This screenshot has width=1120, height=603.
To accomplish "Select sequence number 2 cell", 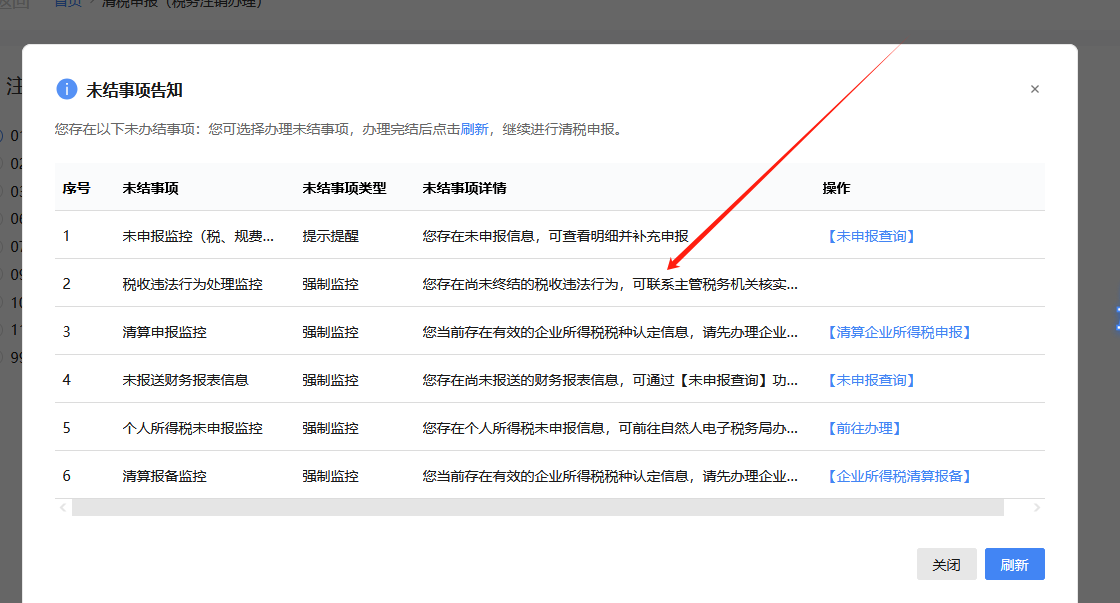I will coord(66,284).
